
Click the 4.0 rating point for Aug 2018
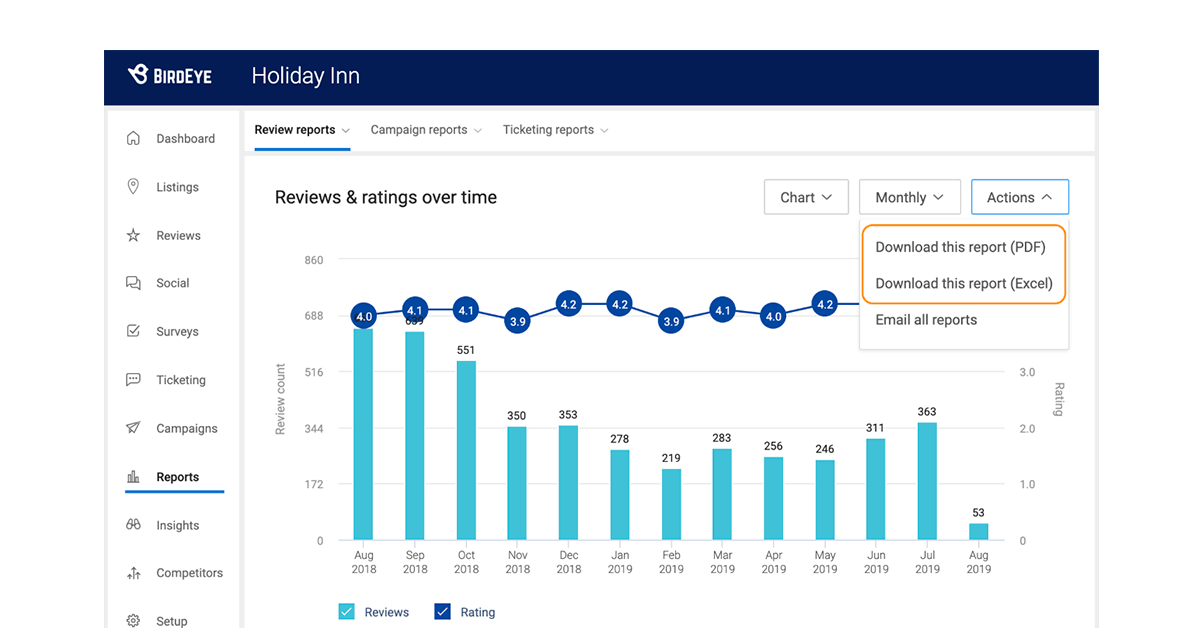tap(364, 316)
